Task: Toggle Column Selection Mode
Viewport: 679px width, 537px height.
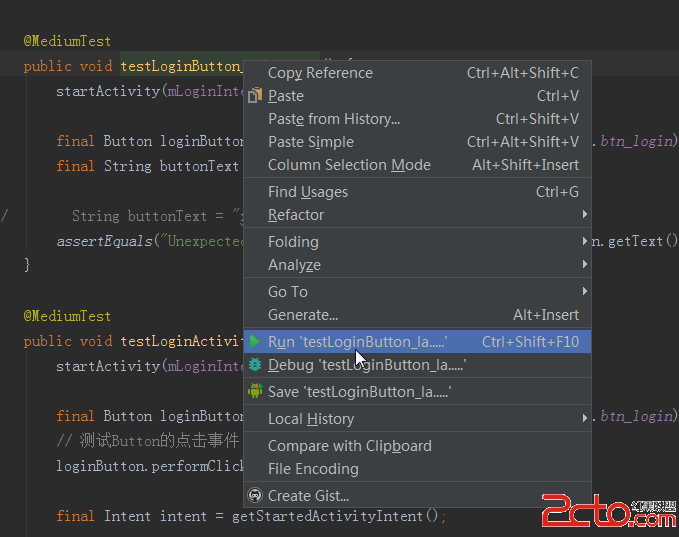Action: pos(349,165)
